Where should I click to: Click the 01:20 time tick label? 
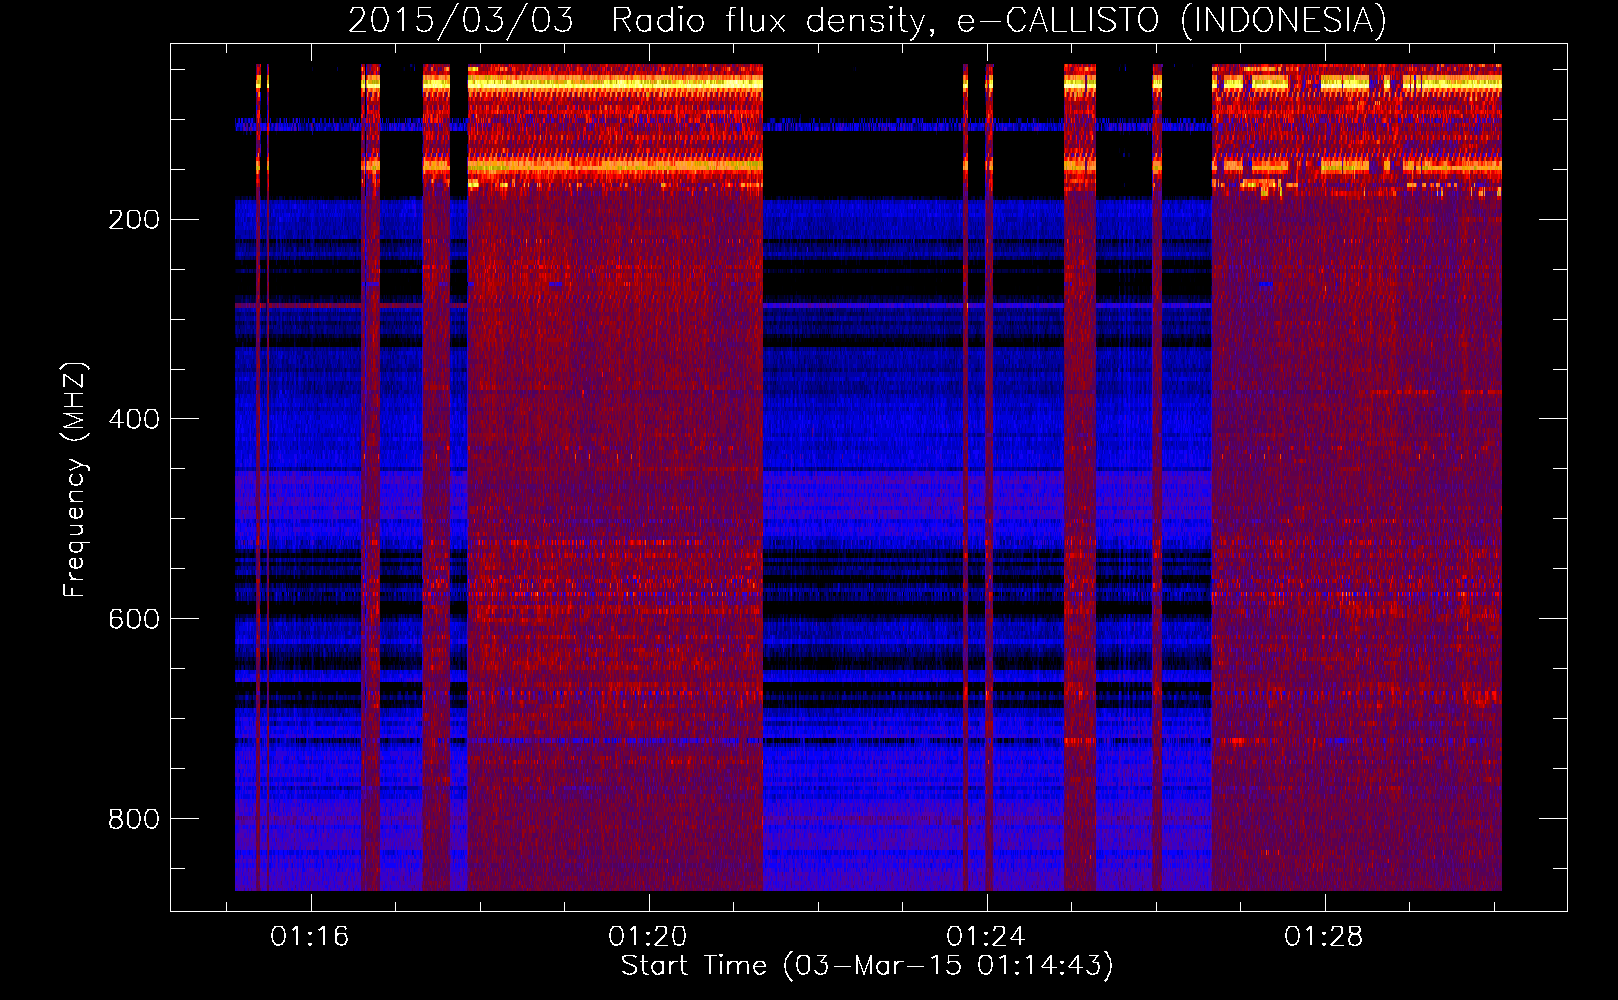point(648,937)
